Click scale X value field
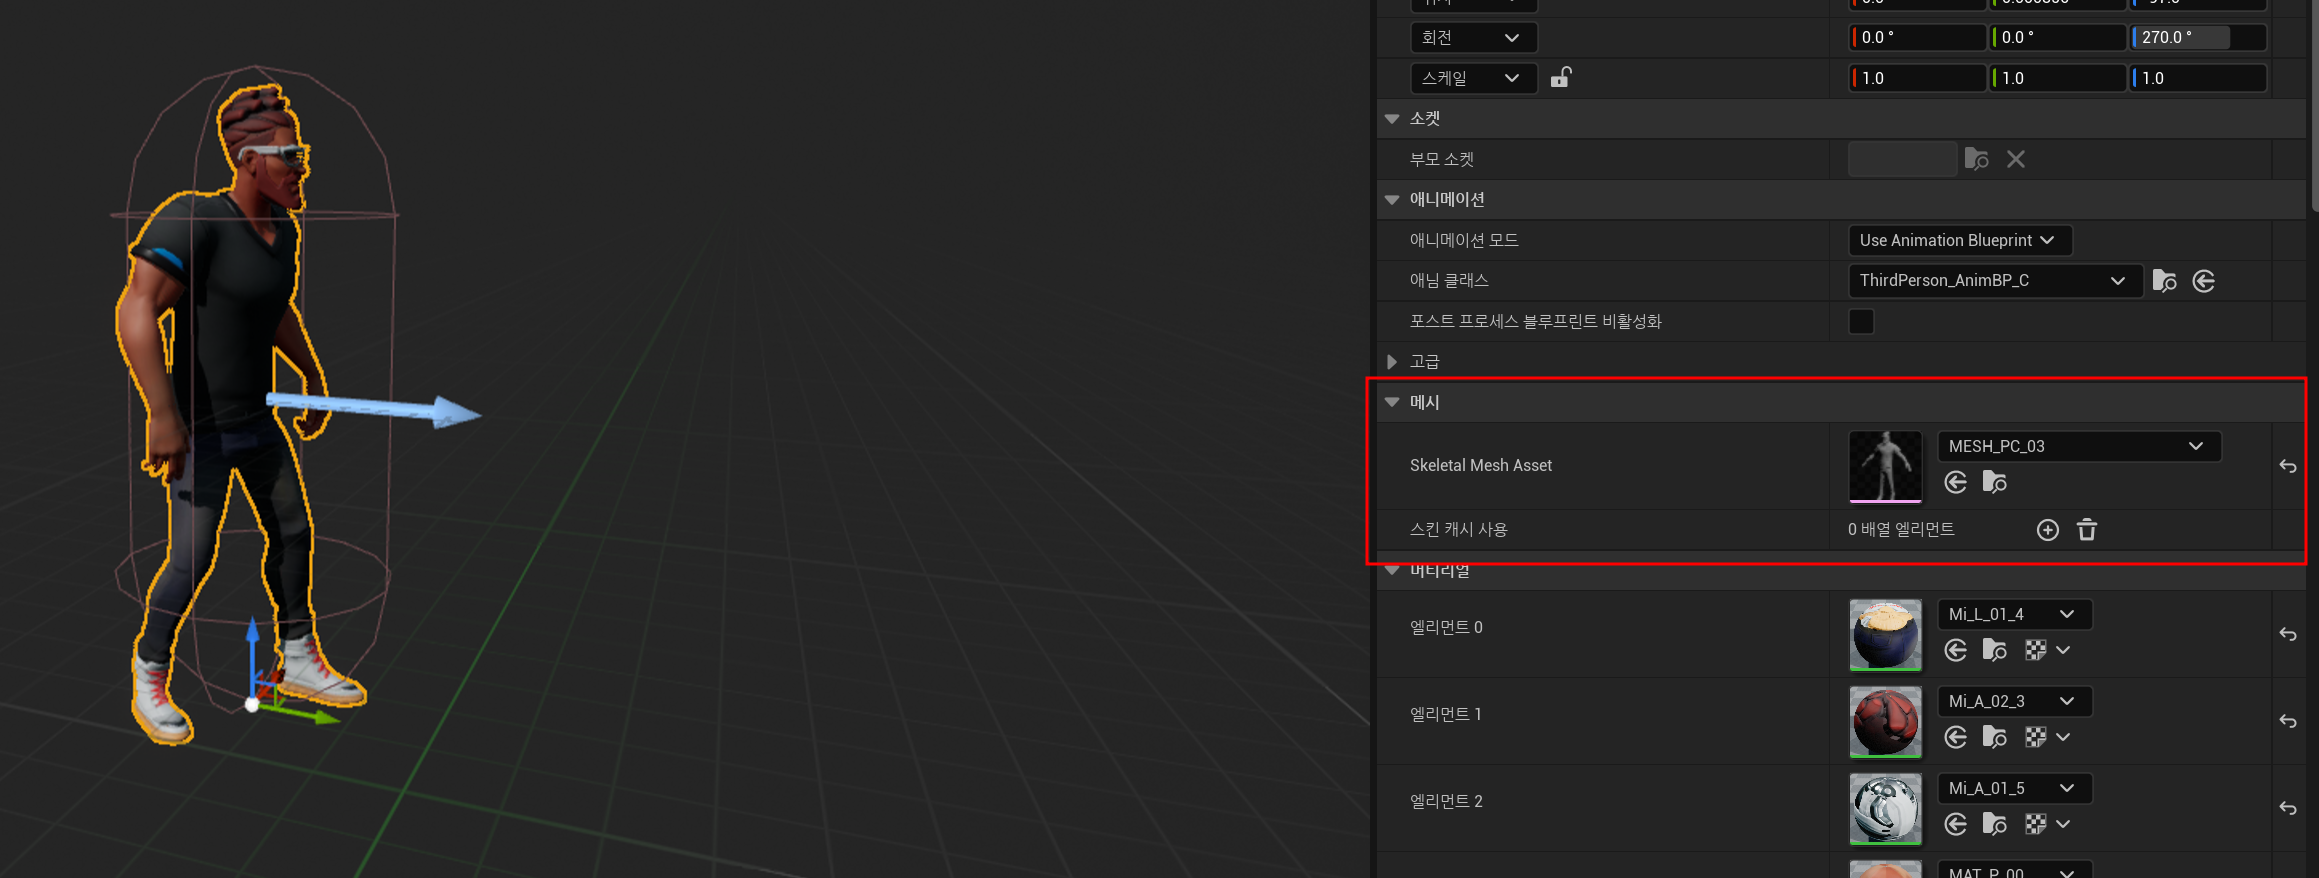The image size is (2319, 878). [1918, 78]
